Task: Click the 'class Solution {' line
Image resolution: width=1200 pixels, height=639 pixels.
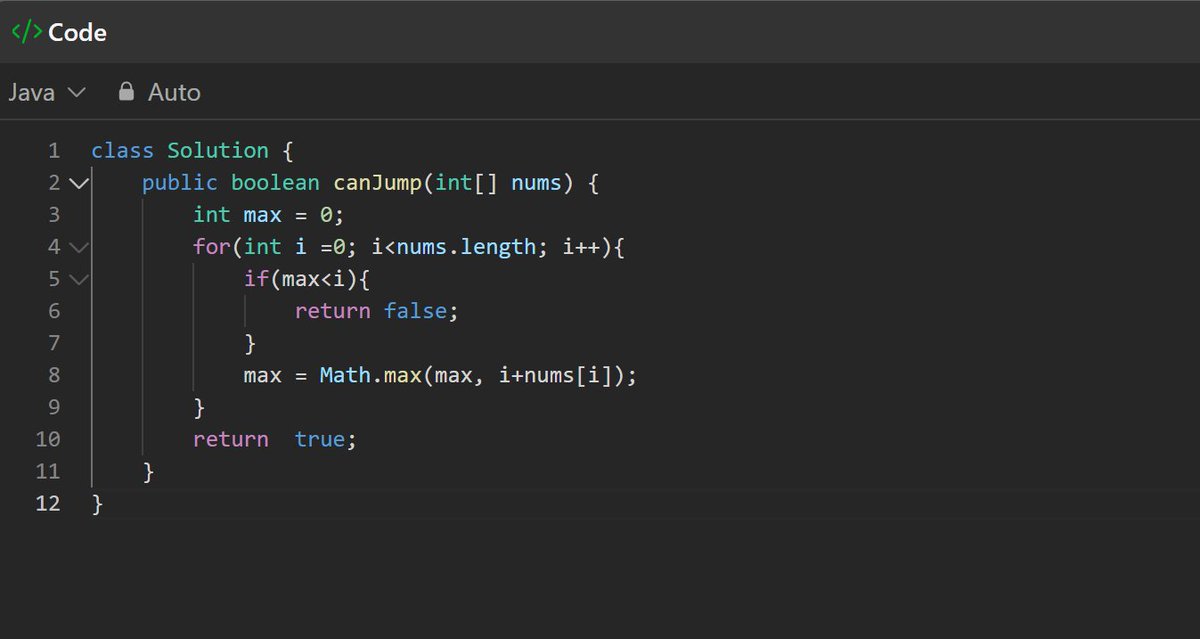Action: tap(192, 151)
